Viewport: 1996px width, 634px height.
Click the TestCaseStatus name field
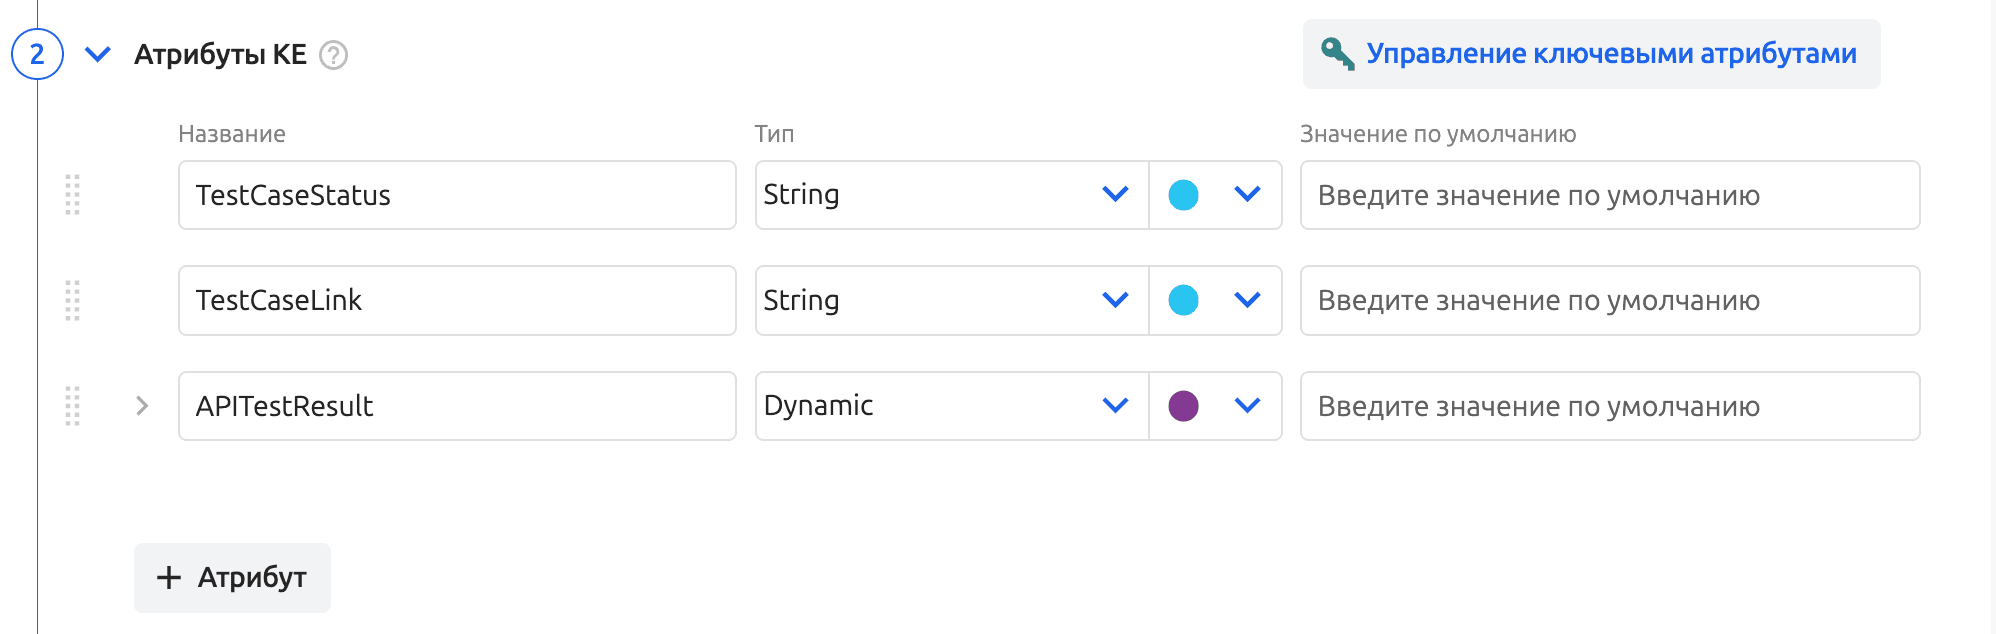point(456,195)
